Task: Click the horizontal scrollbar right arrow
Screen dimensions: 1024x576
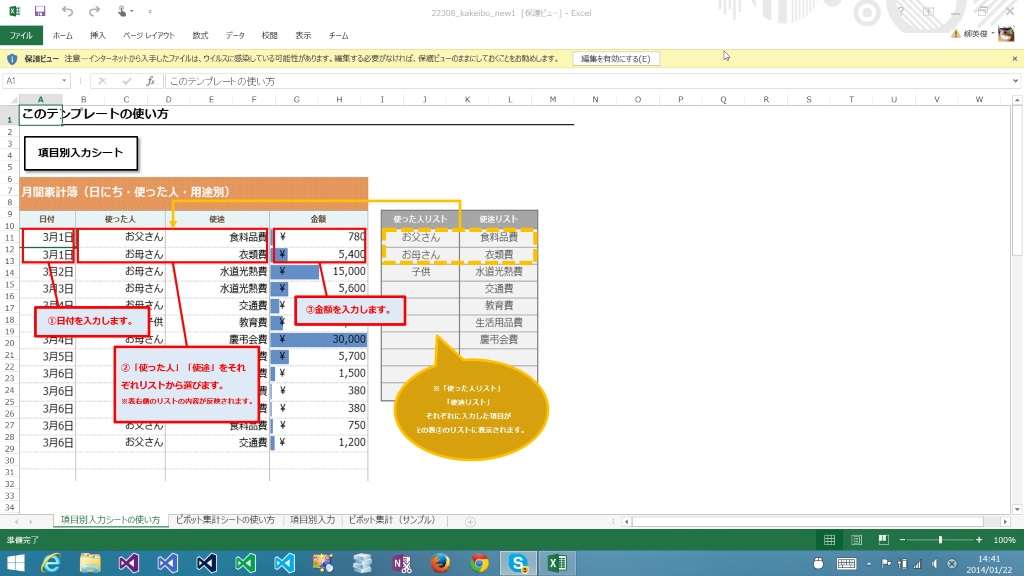Action: coord(1005,521)
